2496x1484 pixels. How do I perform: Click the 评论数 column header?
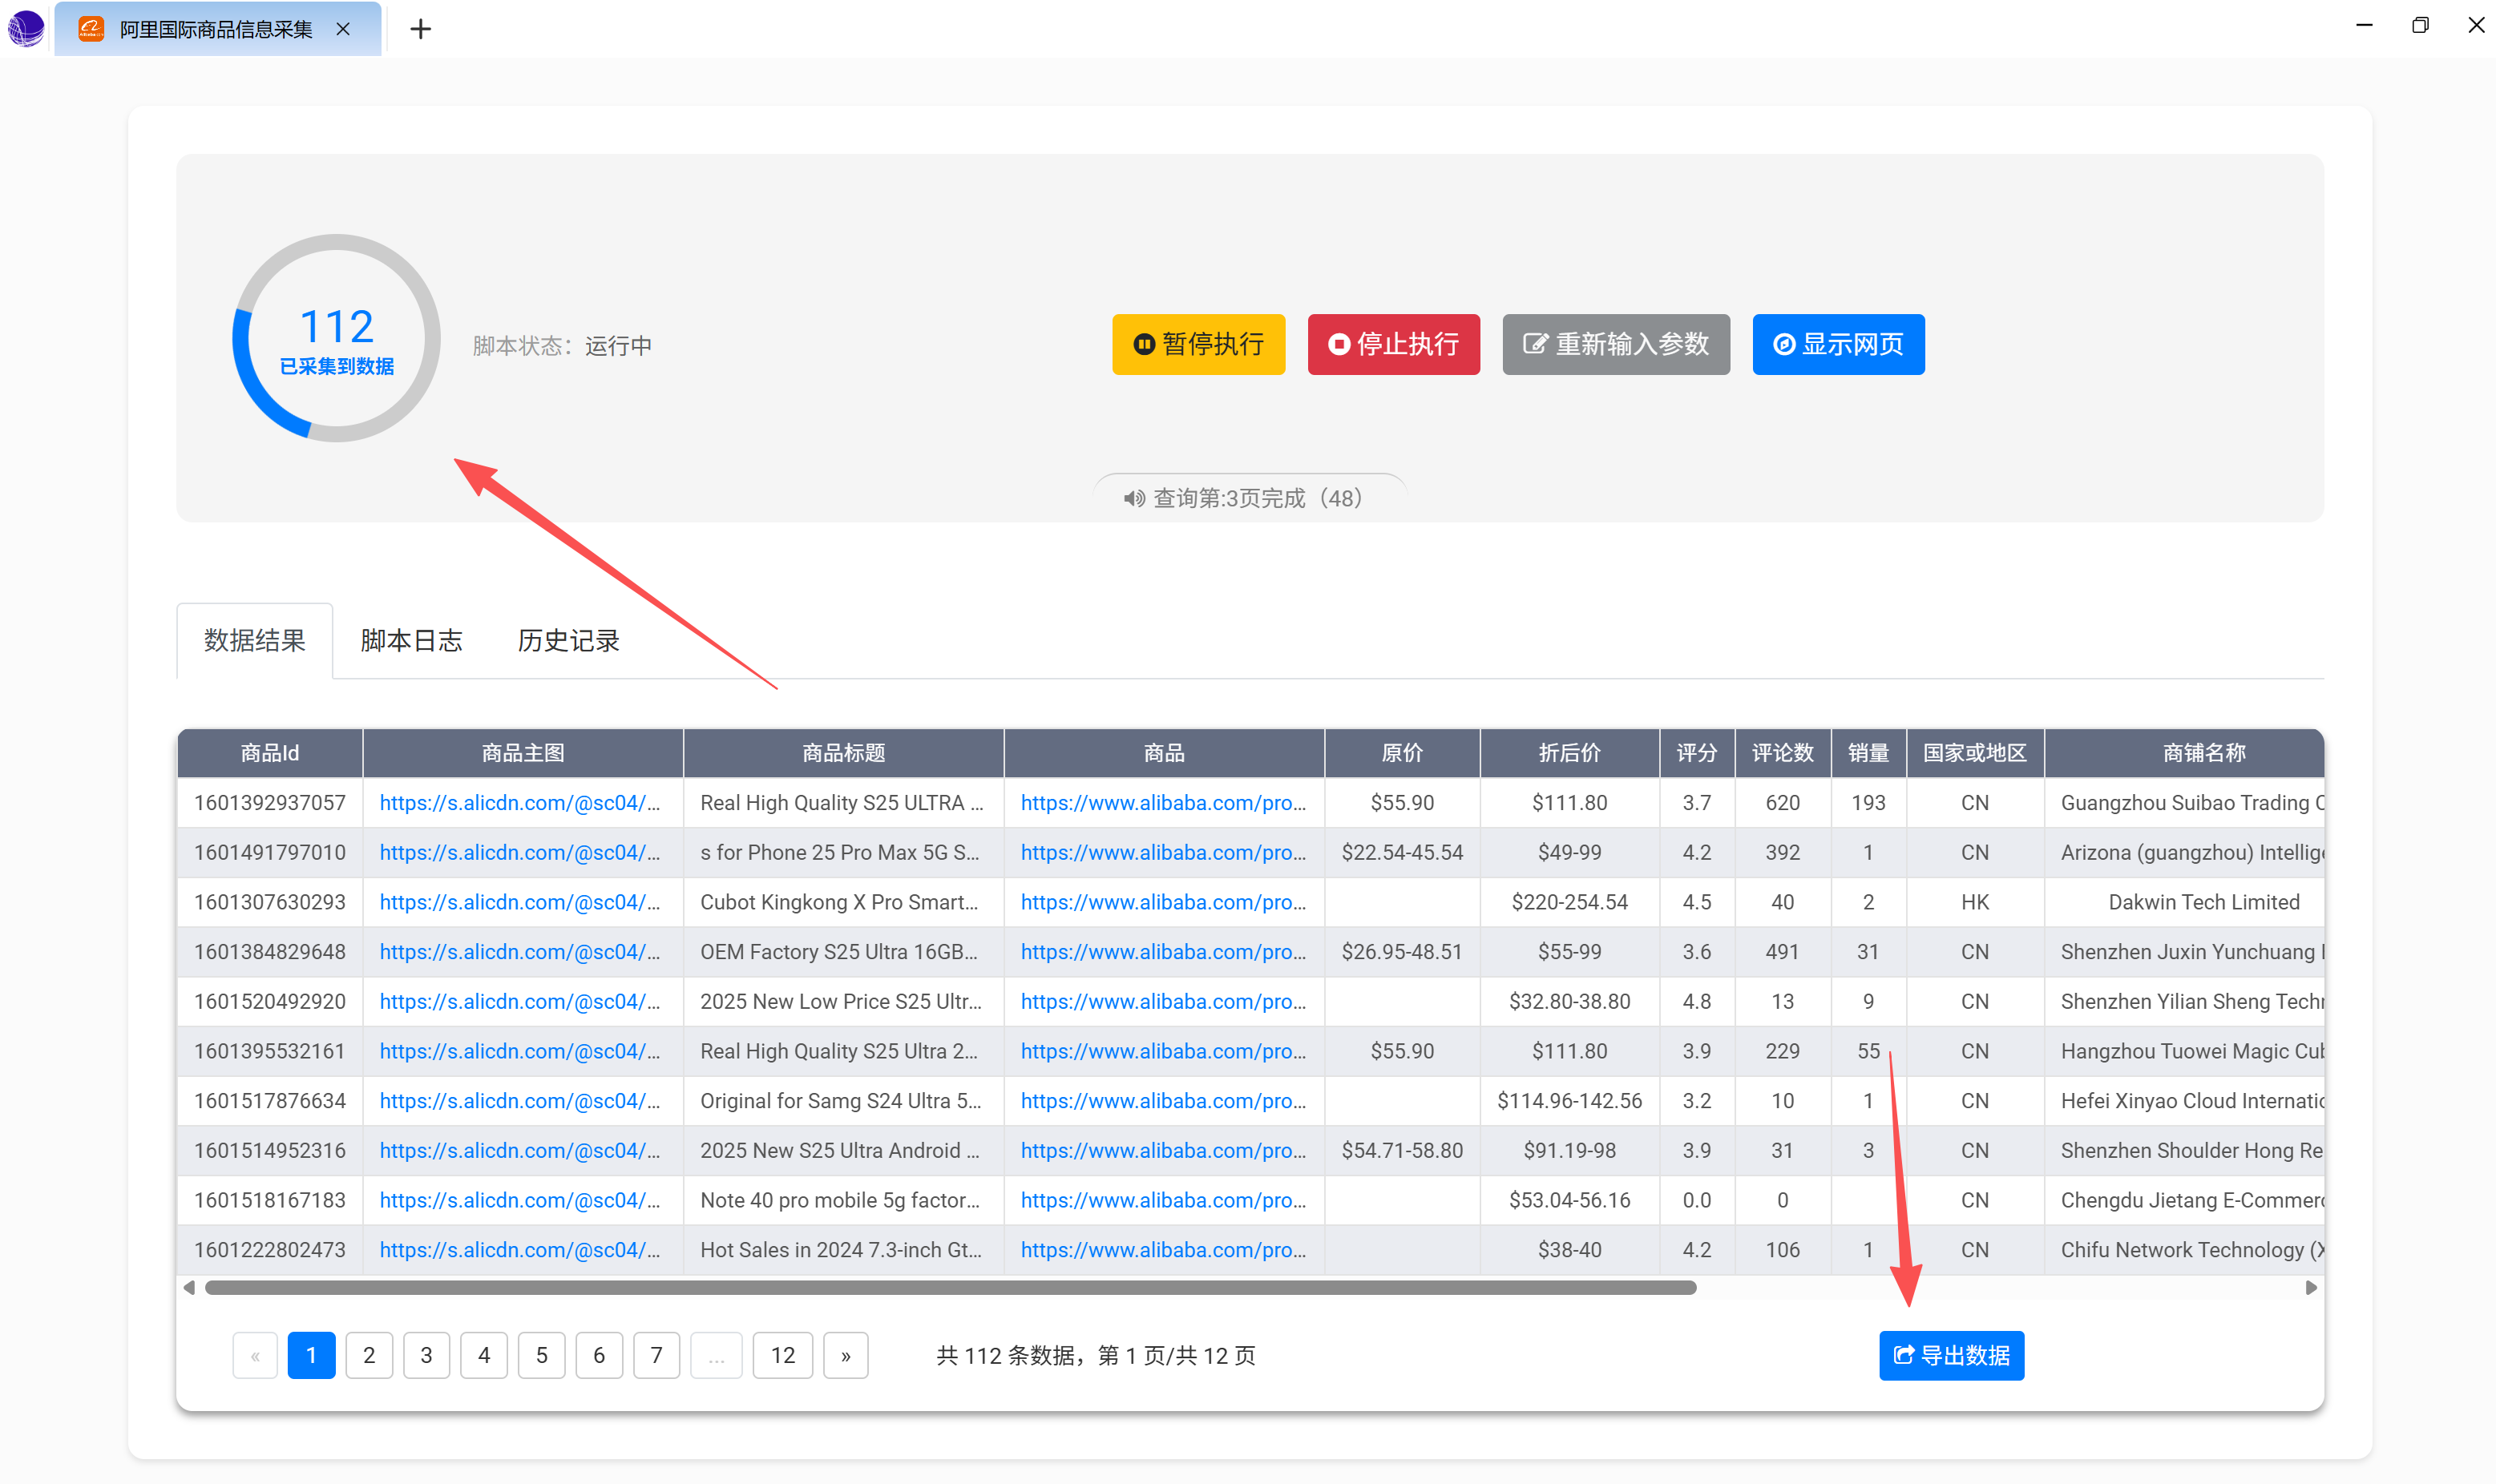point(1782,753)
